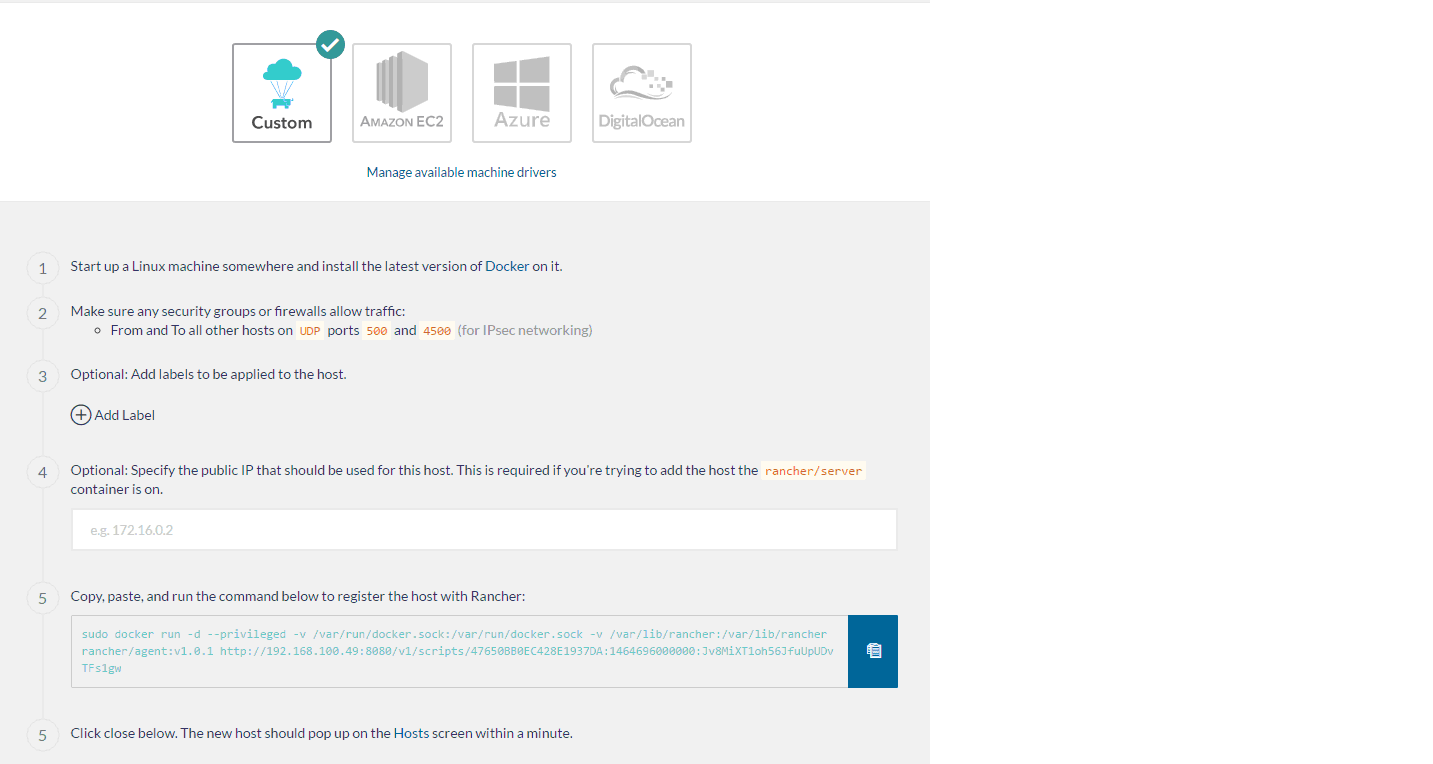Click 'Make sure any security groups' text
Viewport: 1433px width, 764px height.
coord(238,311)
